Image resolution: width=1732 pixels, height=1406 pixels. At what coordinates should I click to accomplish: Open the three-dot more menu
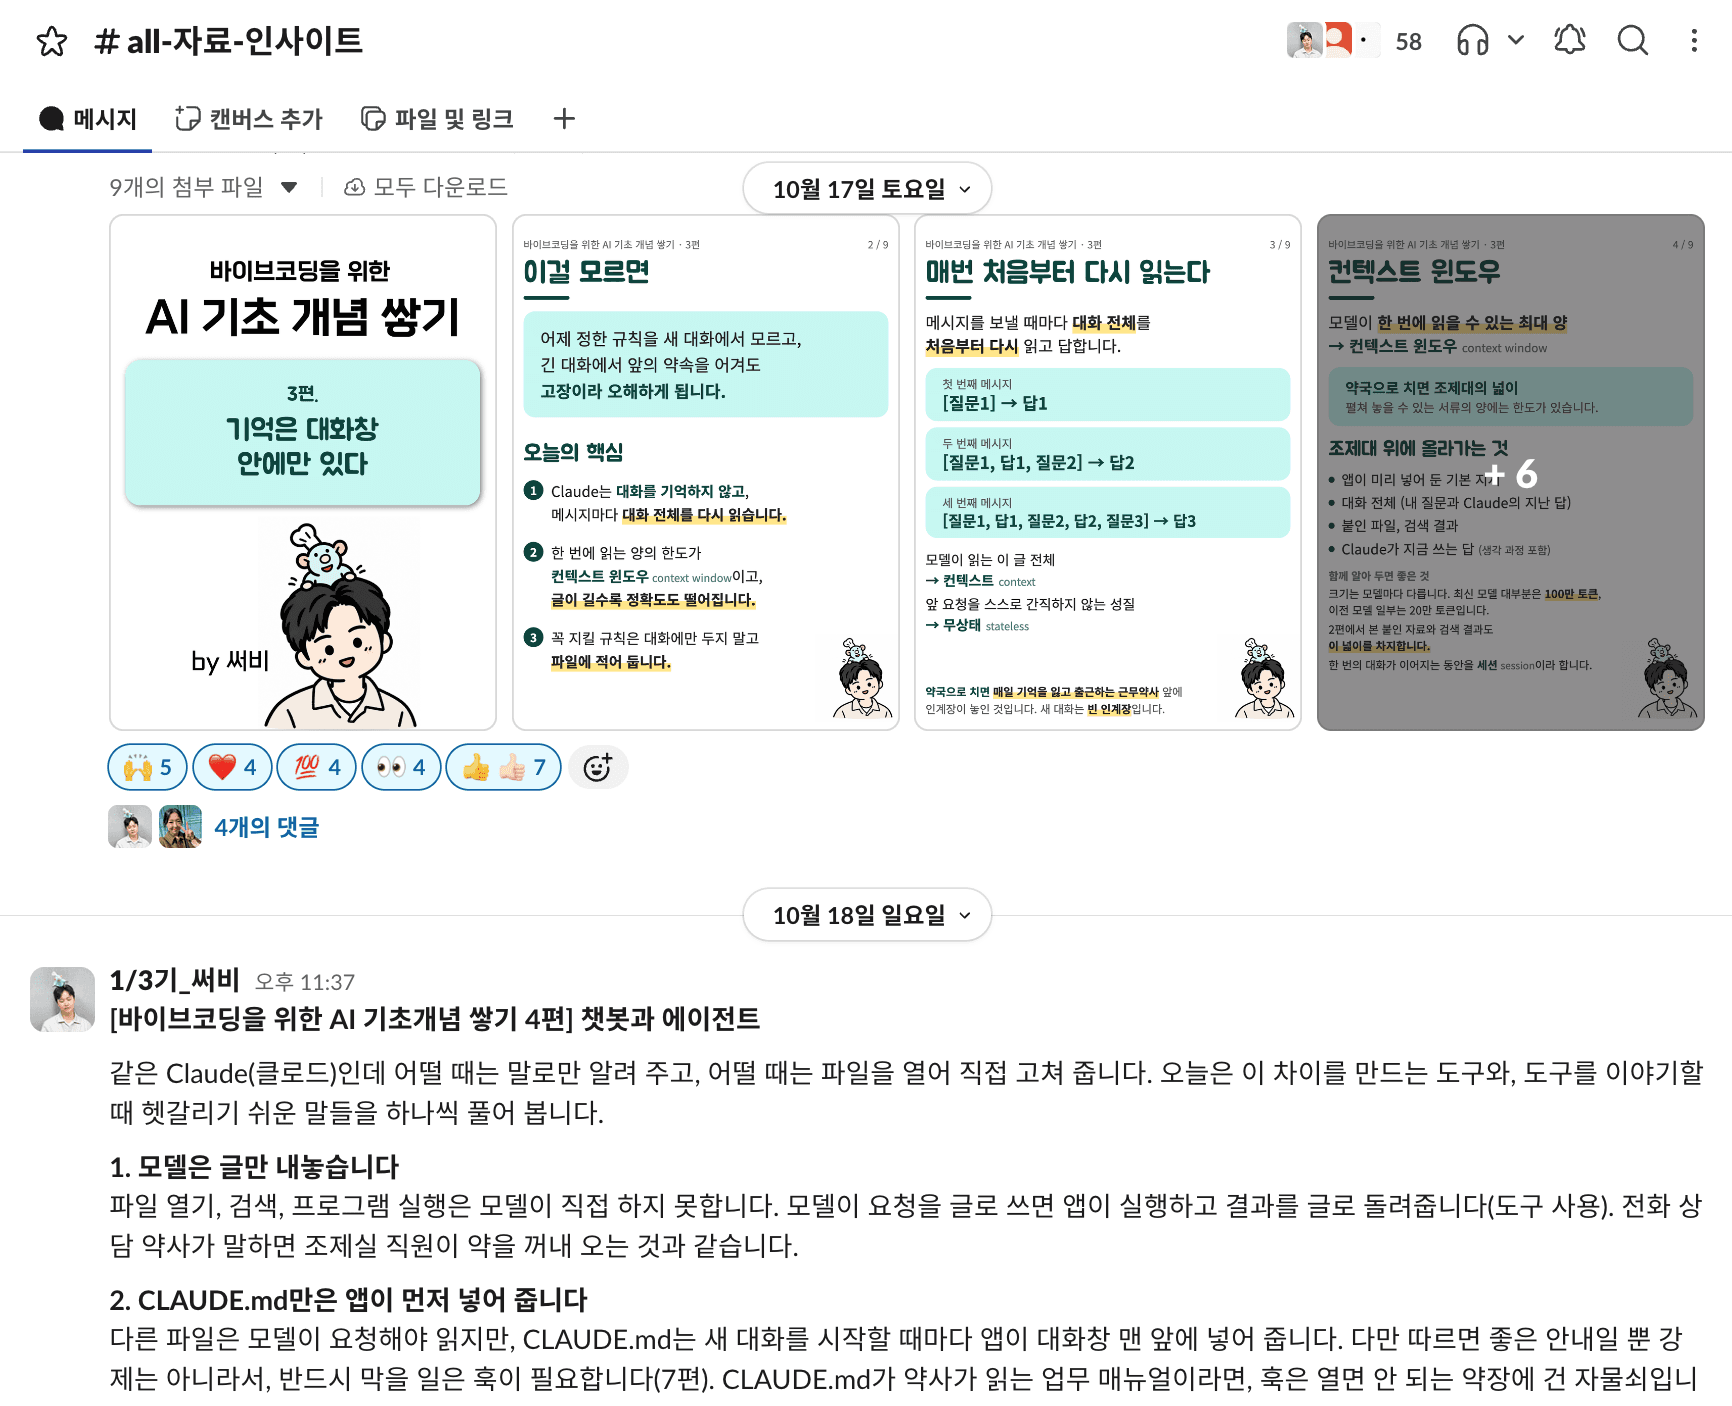tap(1693, 40)
